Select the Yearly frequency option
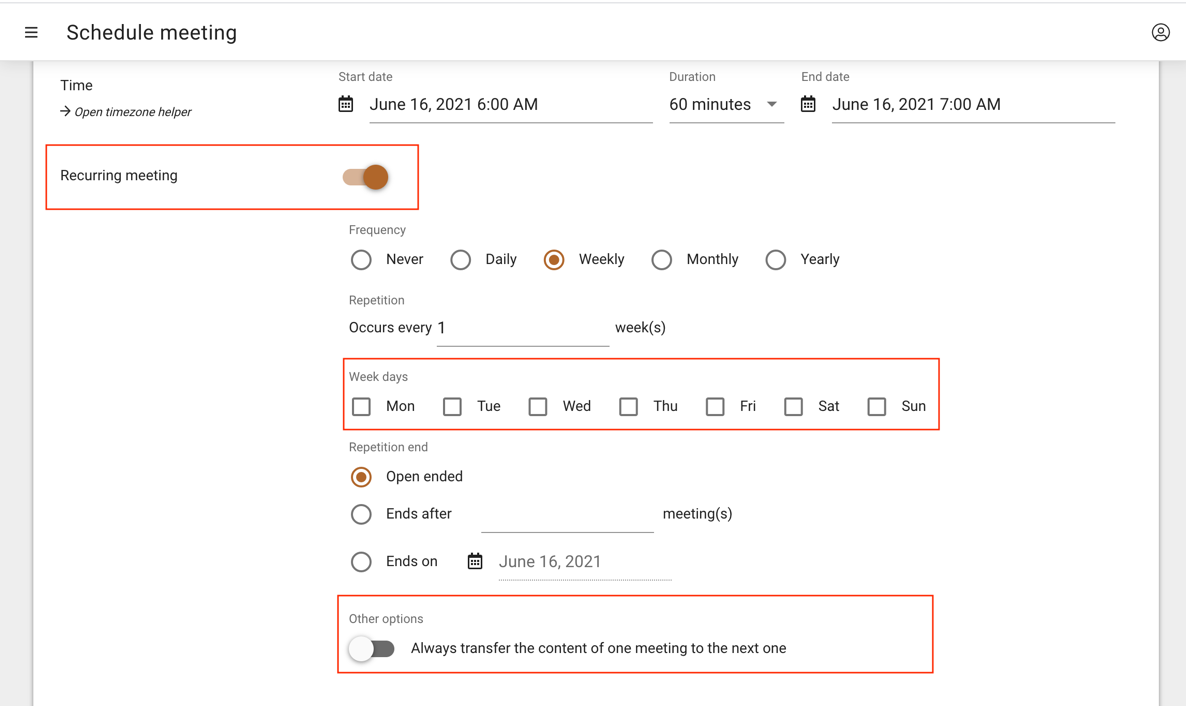 775,260
